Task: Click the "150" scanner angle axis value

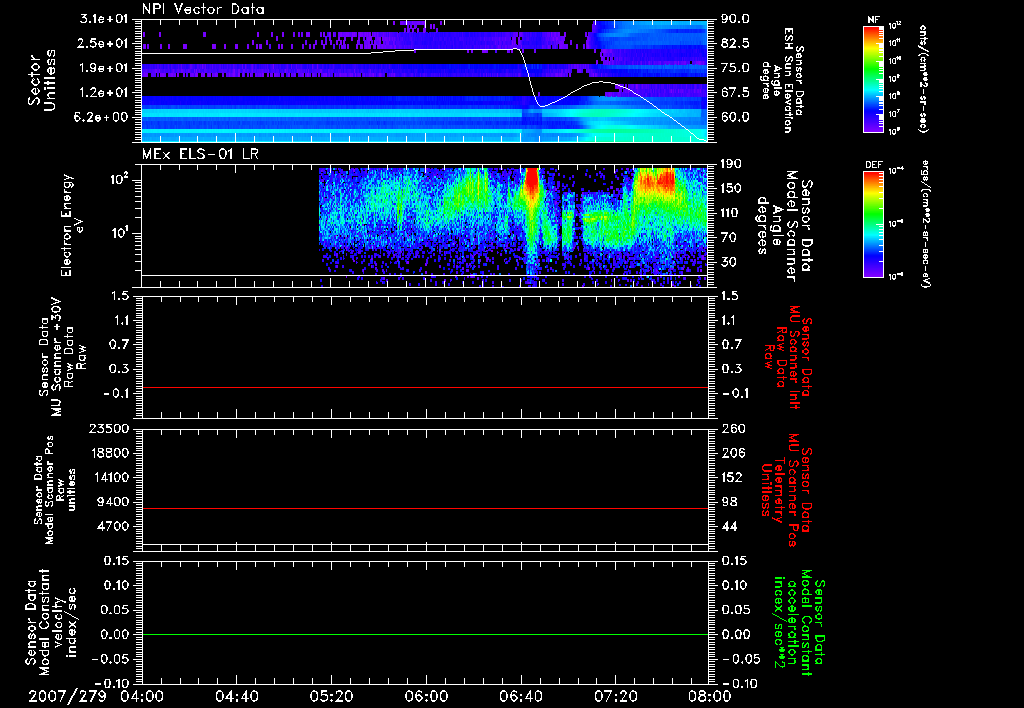Action: tap(731, 188)
